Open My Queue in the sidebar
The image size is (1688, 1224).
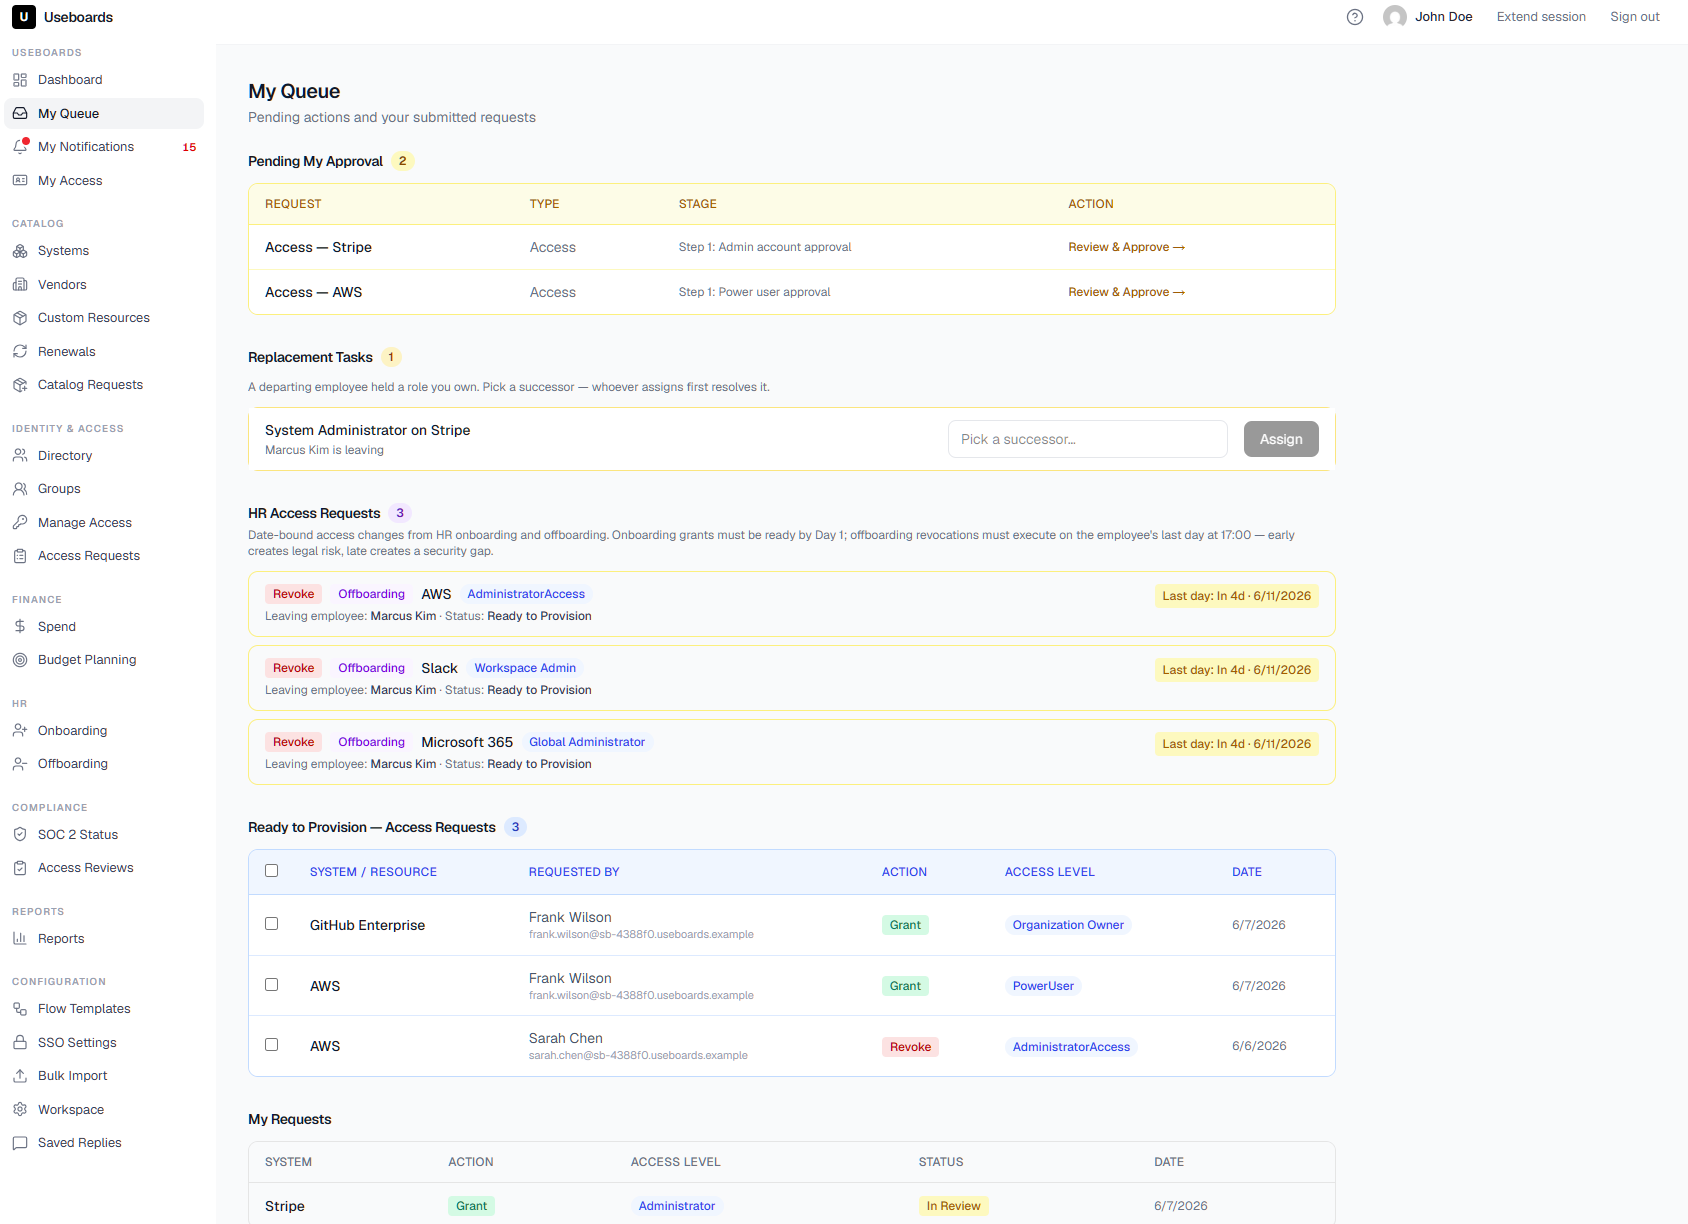coord(104,114)
